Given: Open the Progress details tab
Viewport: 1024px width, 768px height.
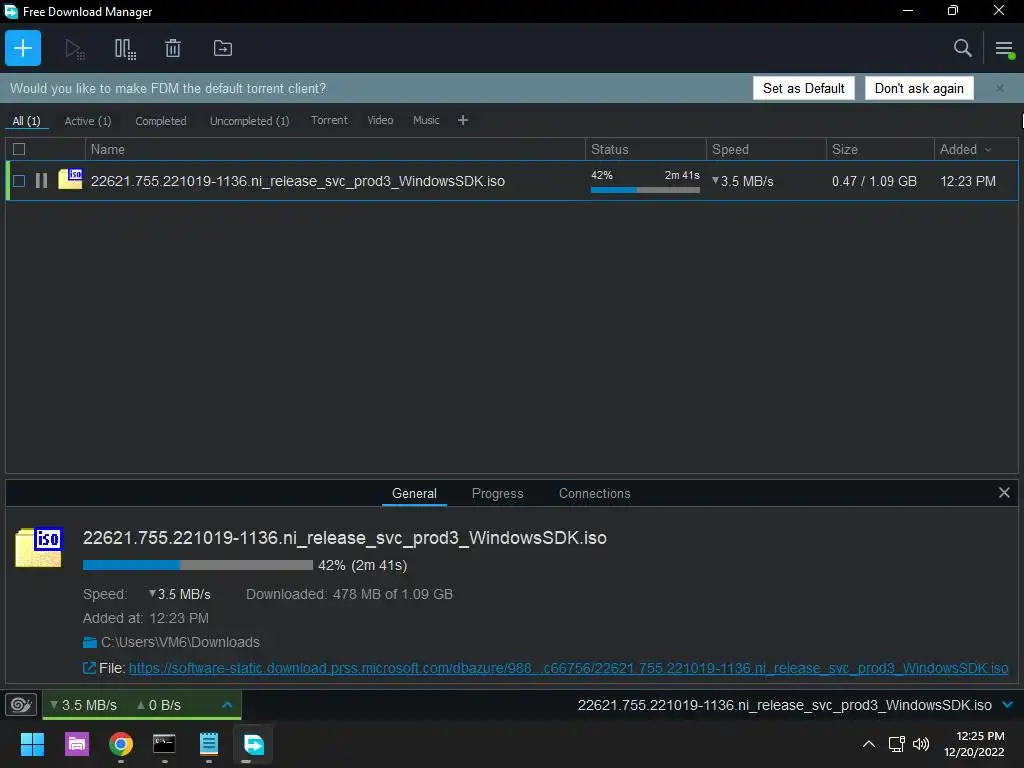Looking at the screenshot, I should coord(498,494).
